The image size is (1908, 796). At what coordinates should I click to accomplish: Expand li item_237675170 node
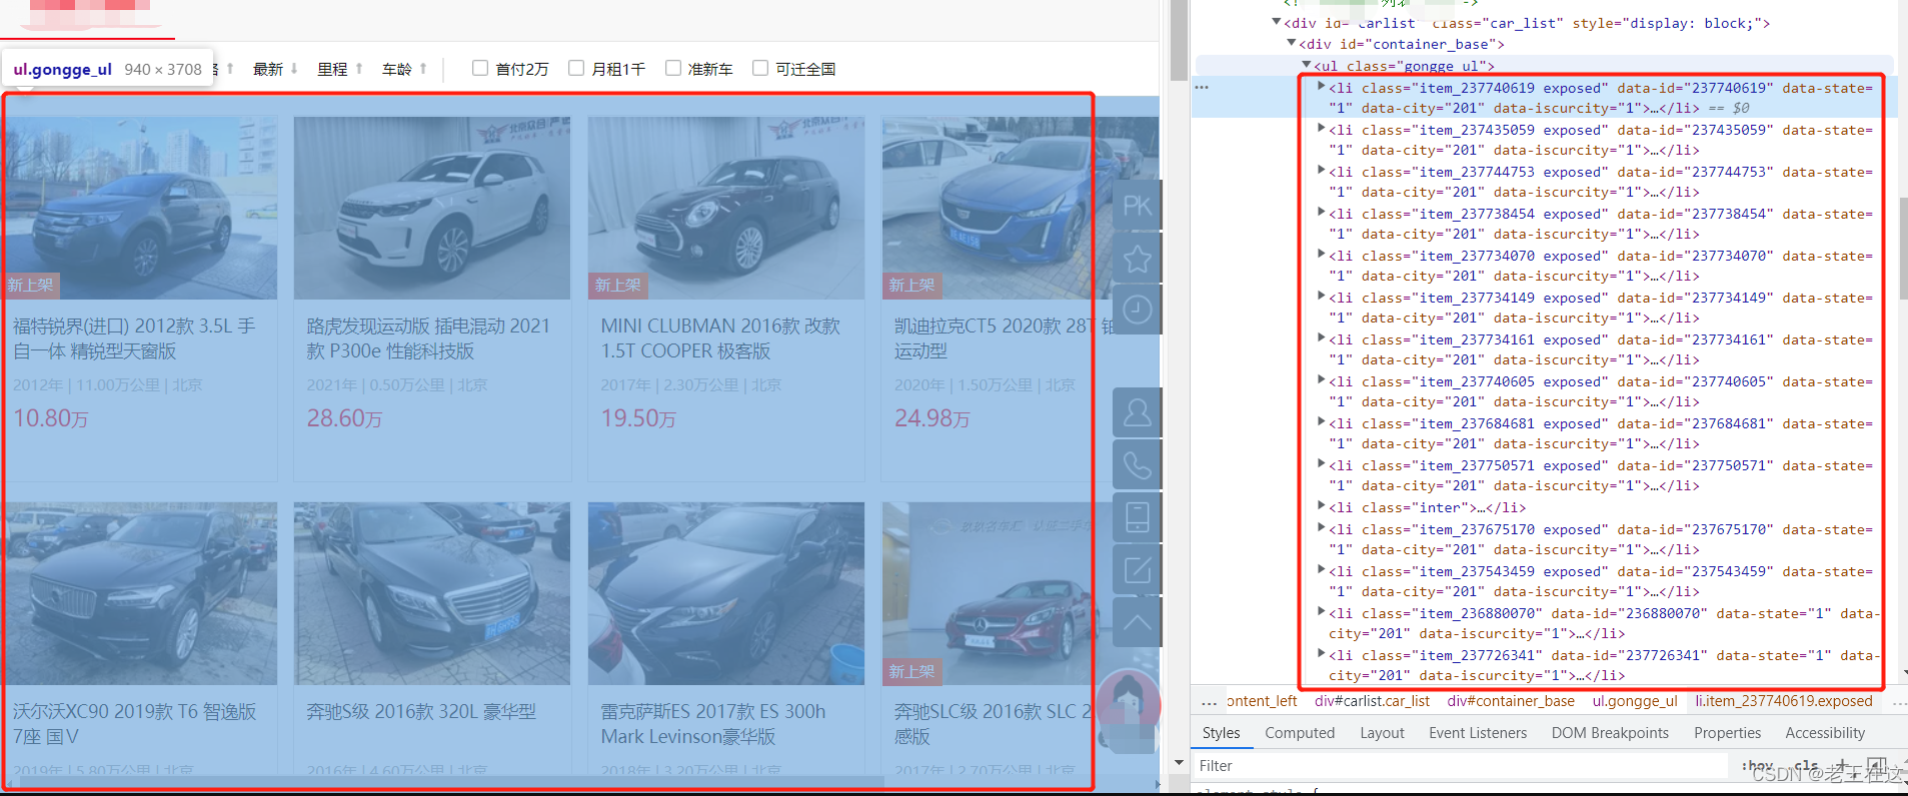coord(1321,529)
